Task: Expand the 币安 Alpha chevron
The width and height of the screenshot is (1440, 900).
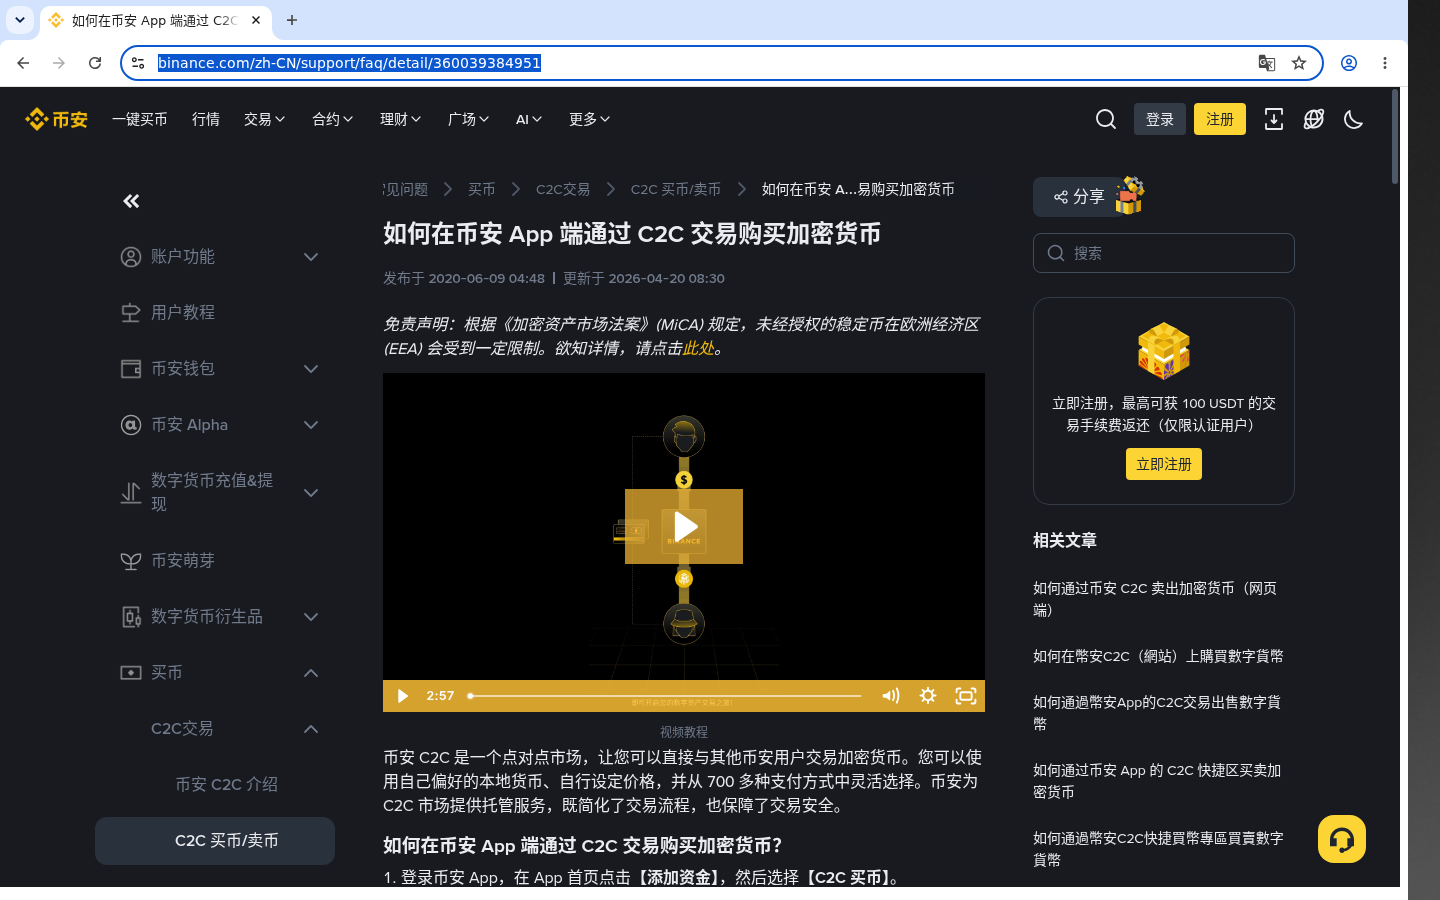Action: click(x=311, y=425)
